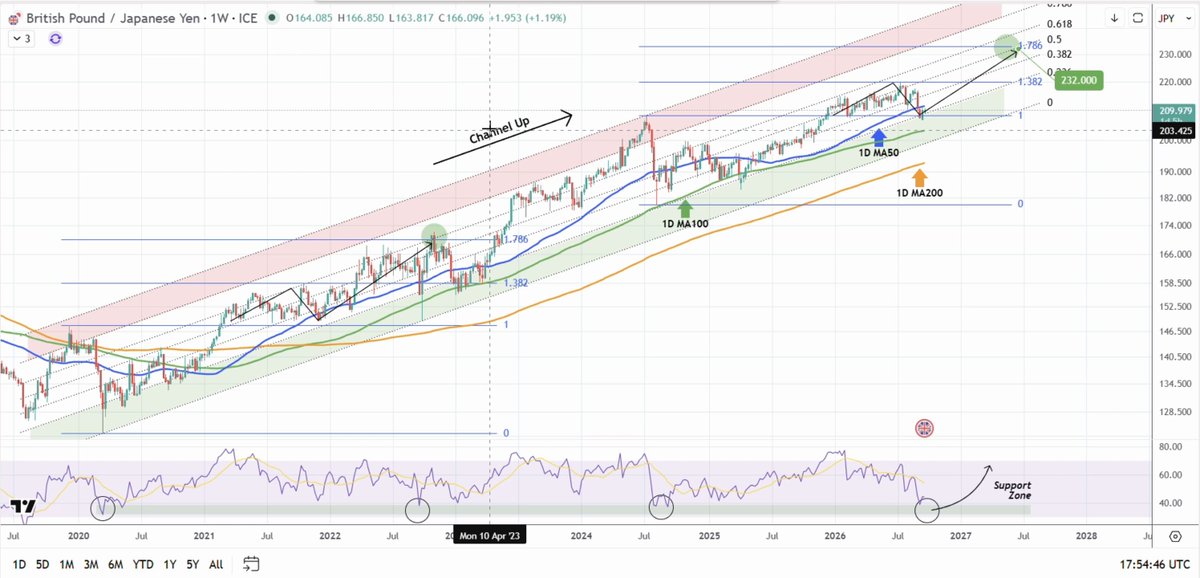Screen dimensions: 1200x578
Task: Collapse the indicator legend showing 3
Action: tap(21, 38)
